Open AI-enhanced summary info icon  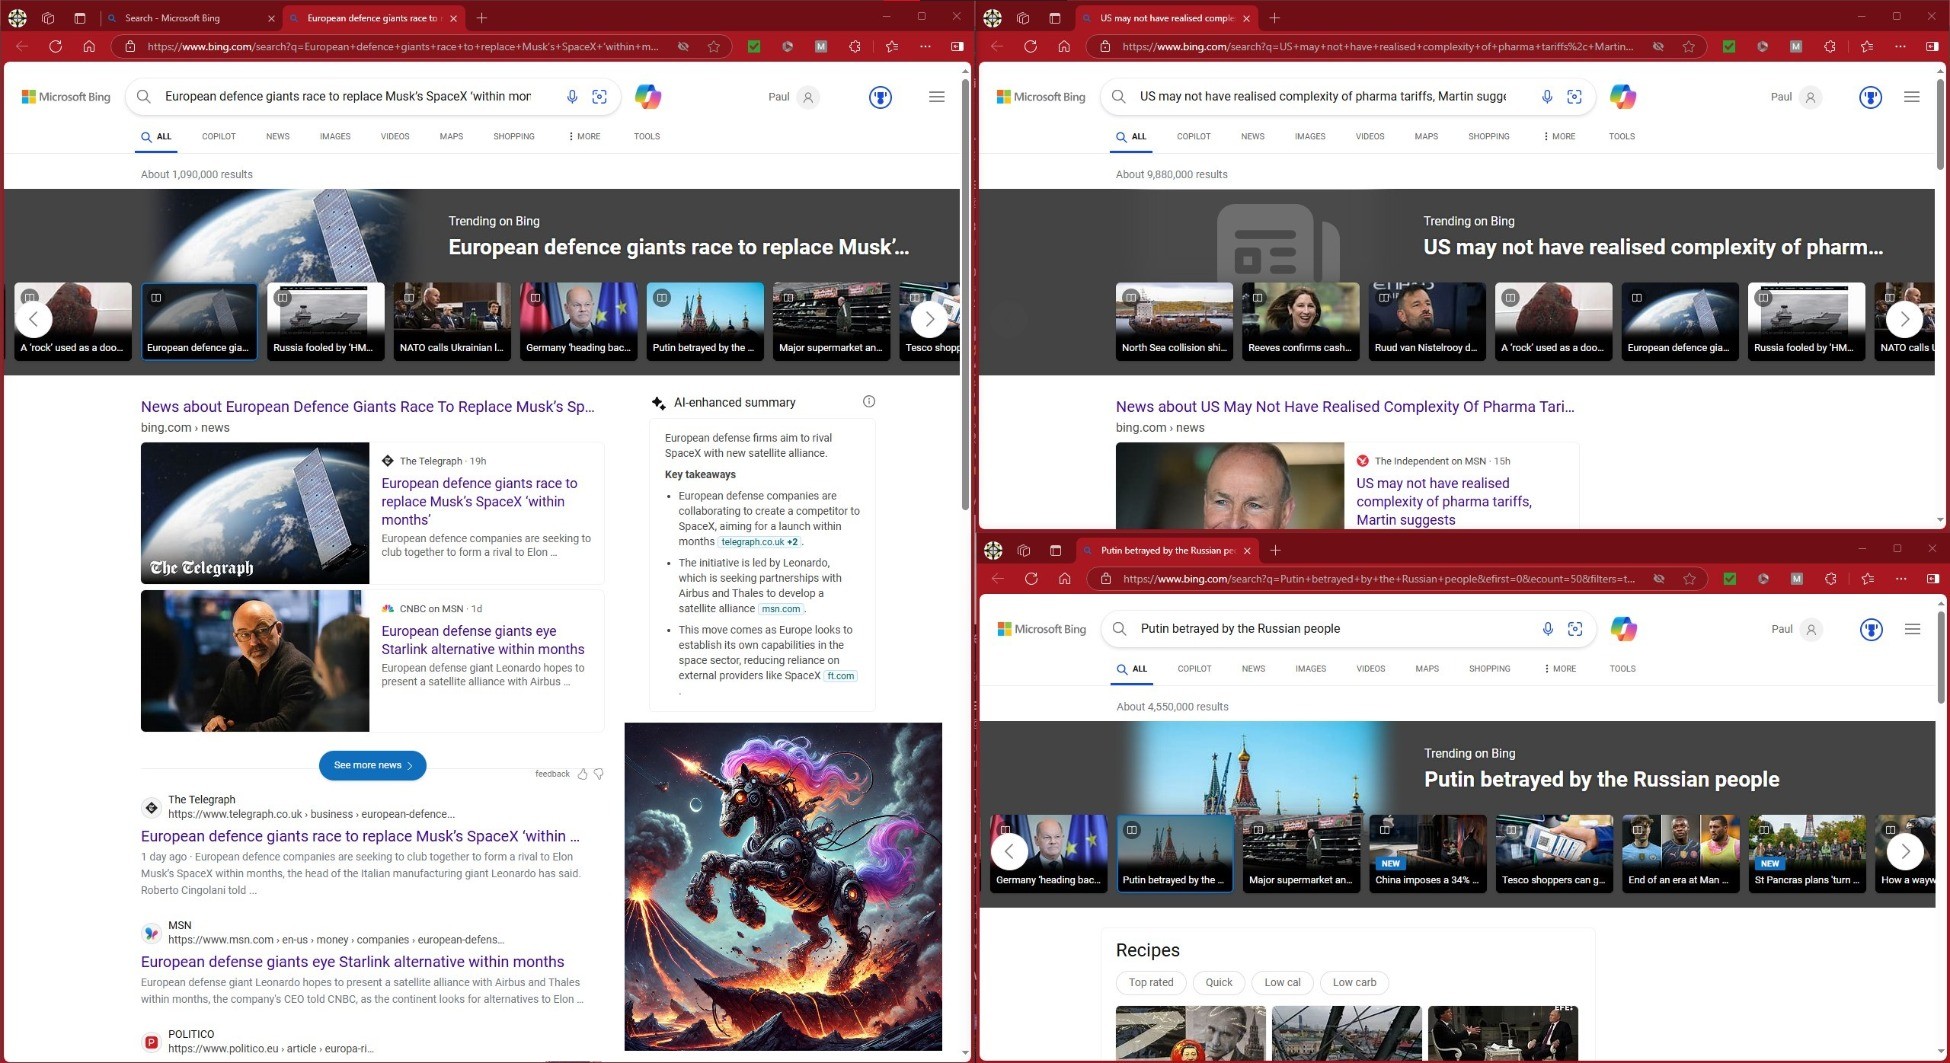pyautogui.click(x=869, y=402)
